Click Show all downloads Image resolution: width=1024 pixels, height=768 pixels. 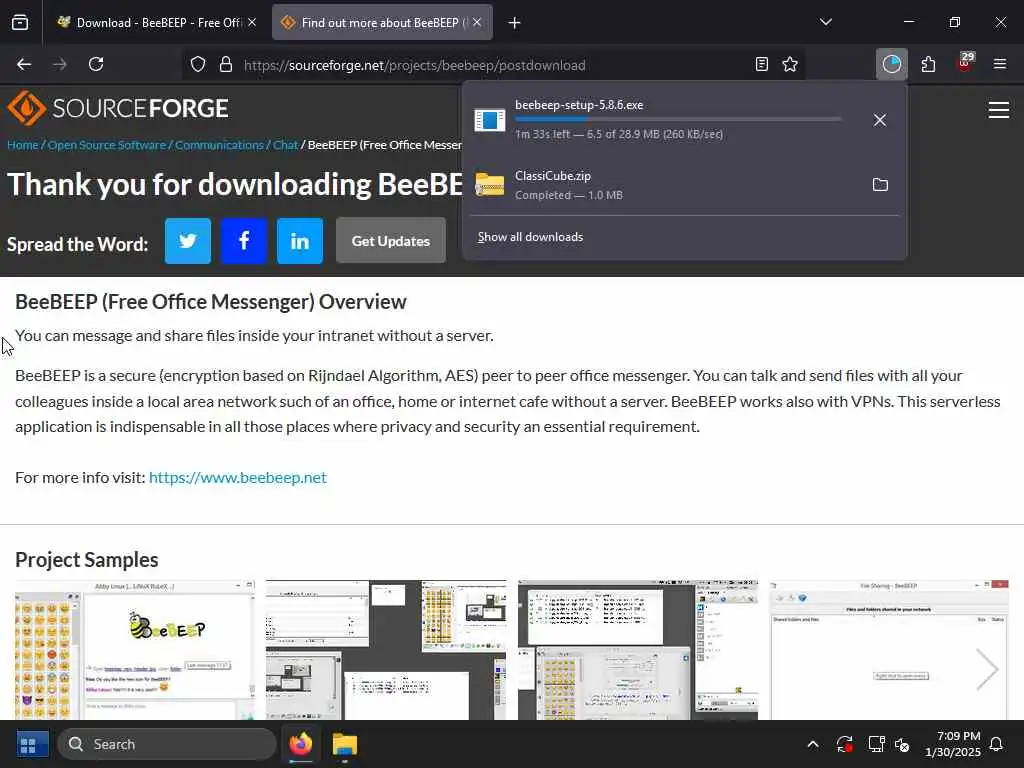point(530,237)
